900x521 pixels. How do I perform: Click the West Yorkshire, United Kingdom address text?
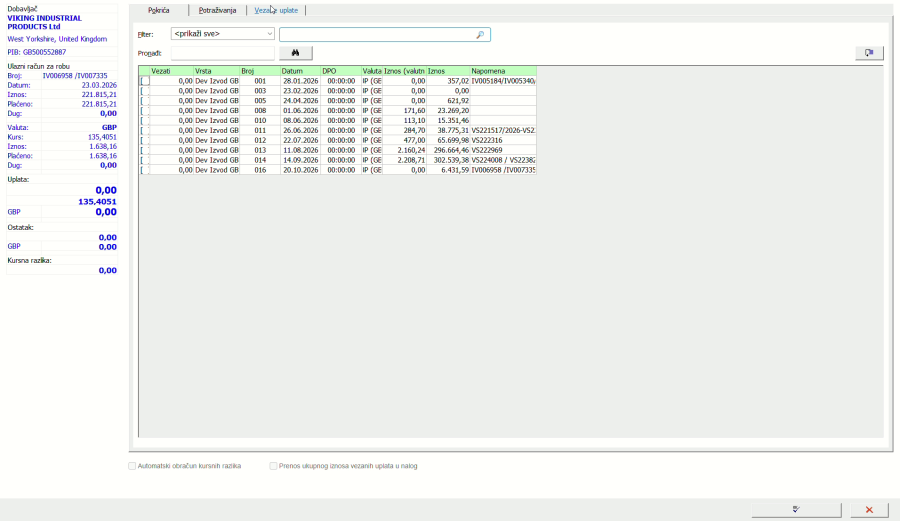coord(57,39)
